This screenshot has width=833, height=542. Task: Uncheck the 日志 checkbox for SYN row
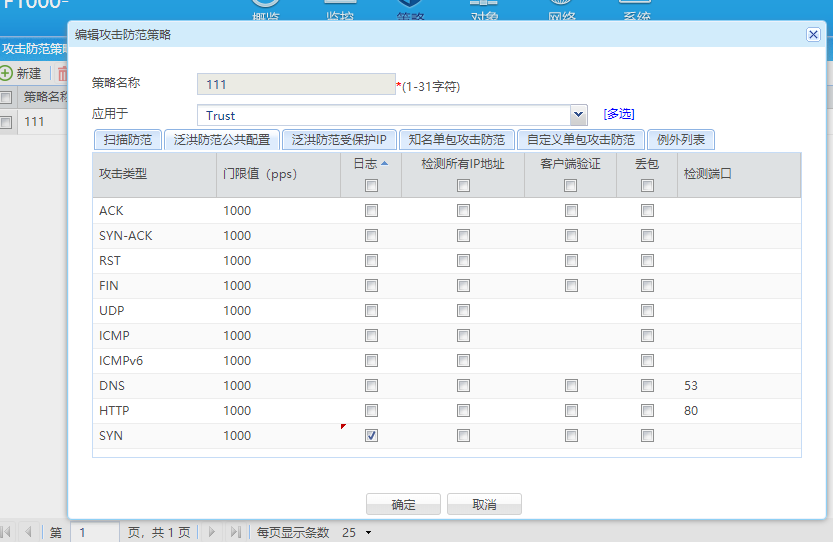coord(371,436)
